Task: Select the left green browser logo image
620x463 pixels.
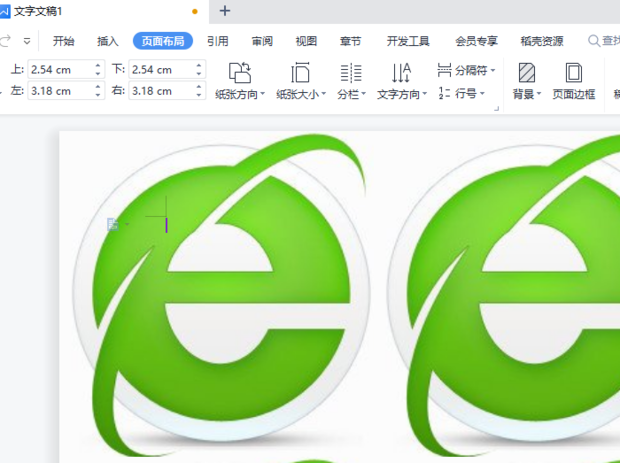Action: pyautogui.click(x=220, y=297)
